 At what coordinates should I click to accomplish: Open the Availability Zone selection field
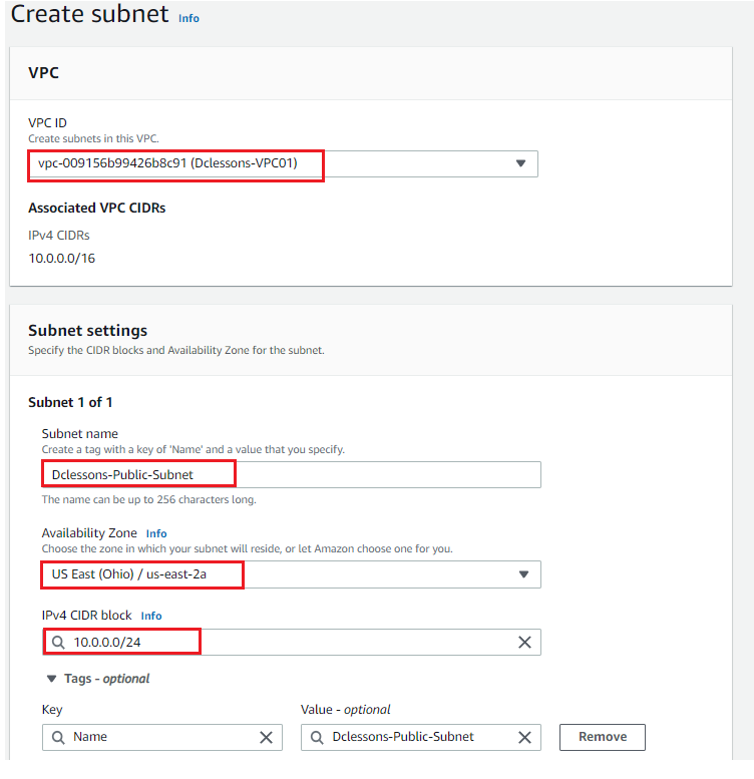291,574
